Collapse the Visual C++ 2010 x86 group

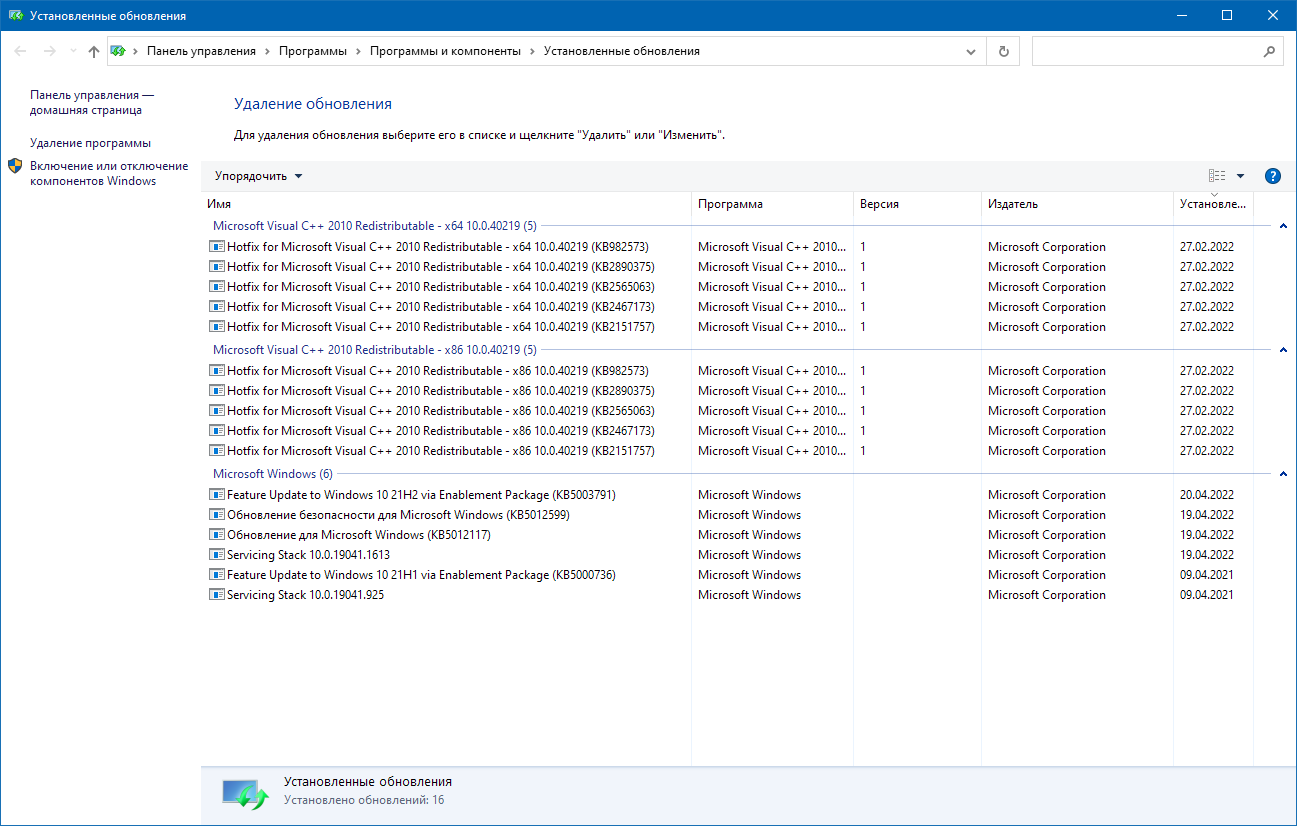1283,350
